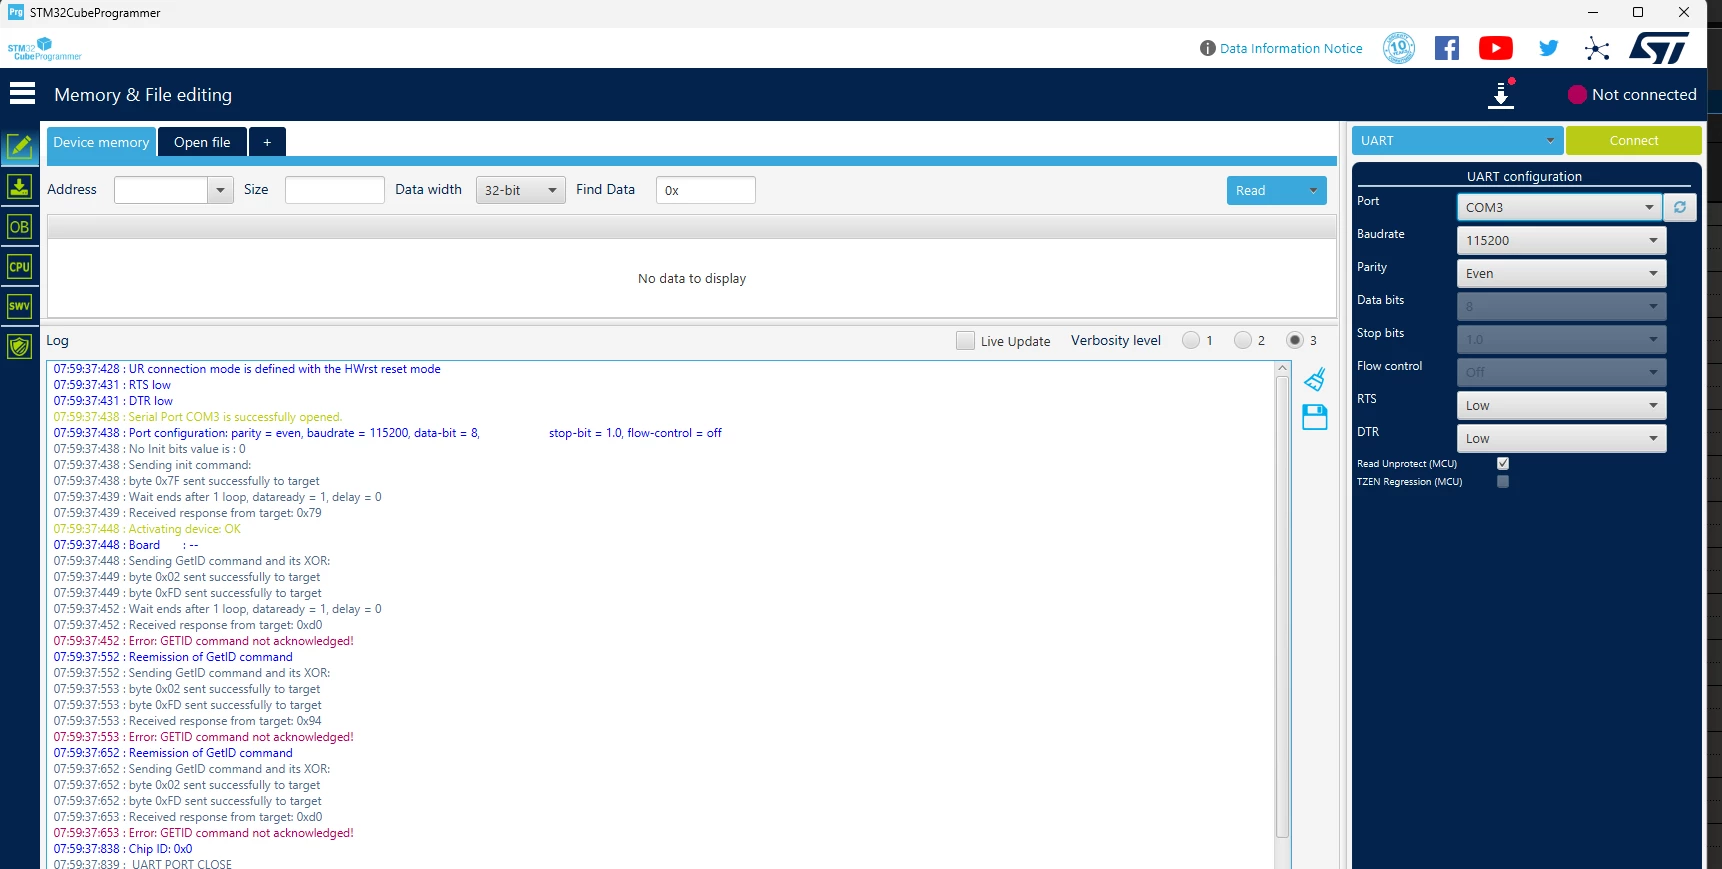
Task: Click the ST logo
Action: pyautogui.click(x=1659, y=48)
